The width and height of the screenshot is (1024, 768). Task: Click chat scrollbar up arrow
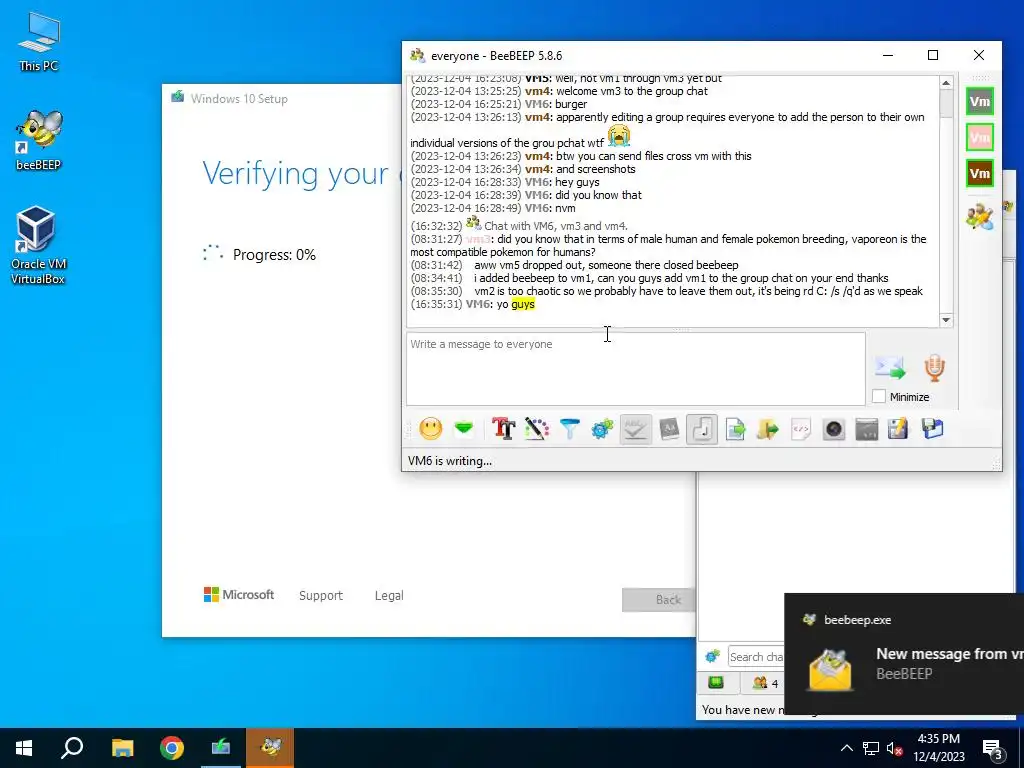click(x=946, y=83)
